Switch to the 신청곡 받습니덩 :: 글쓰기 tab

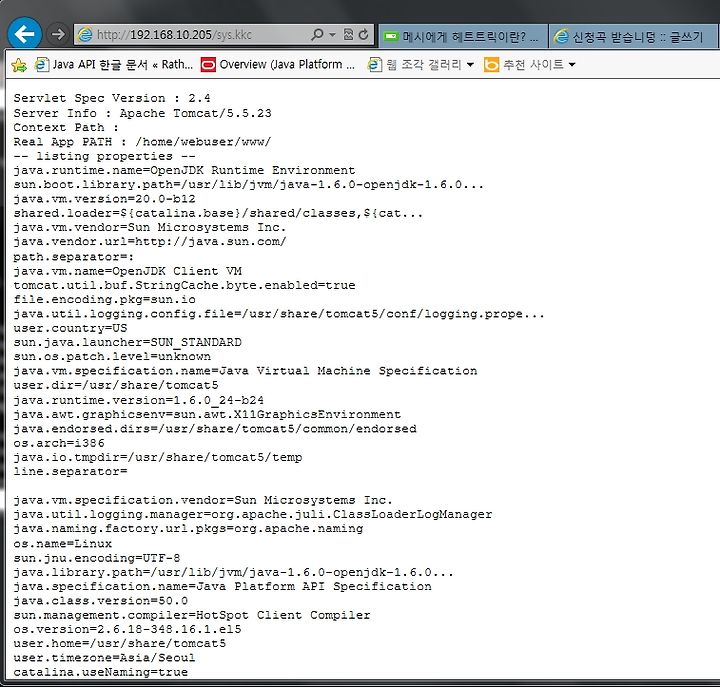[634, 36]
